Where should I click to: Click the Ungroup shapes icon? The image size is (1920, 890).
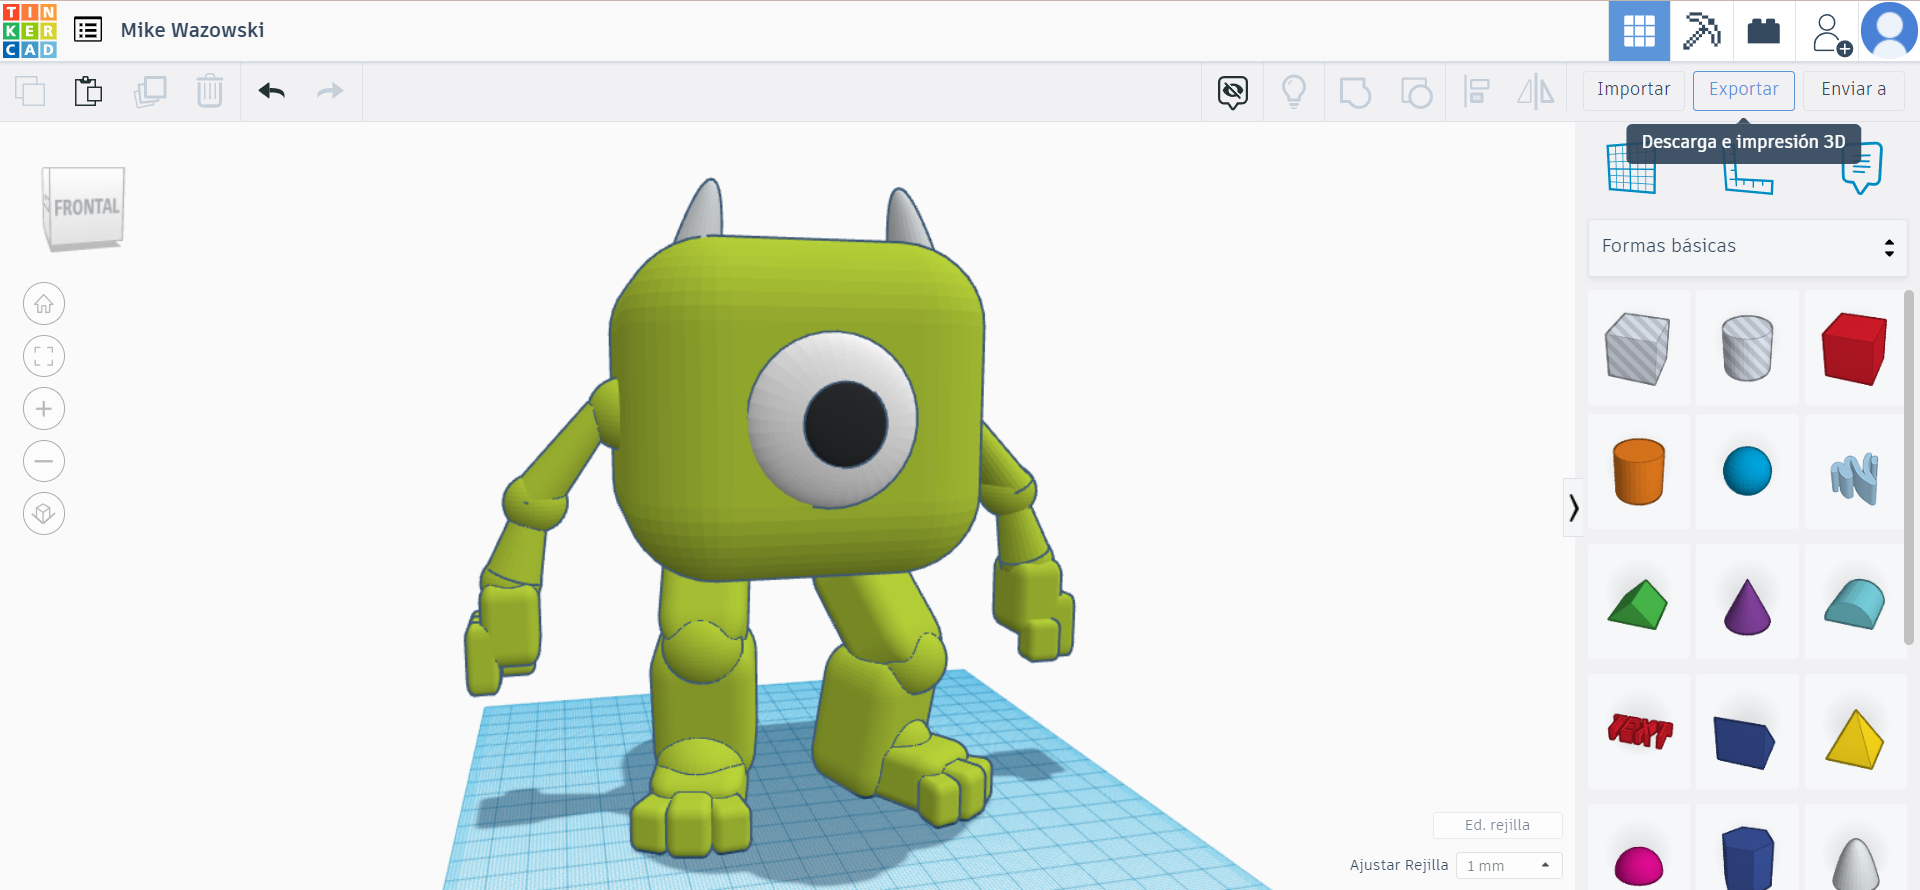point(1416,92)
